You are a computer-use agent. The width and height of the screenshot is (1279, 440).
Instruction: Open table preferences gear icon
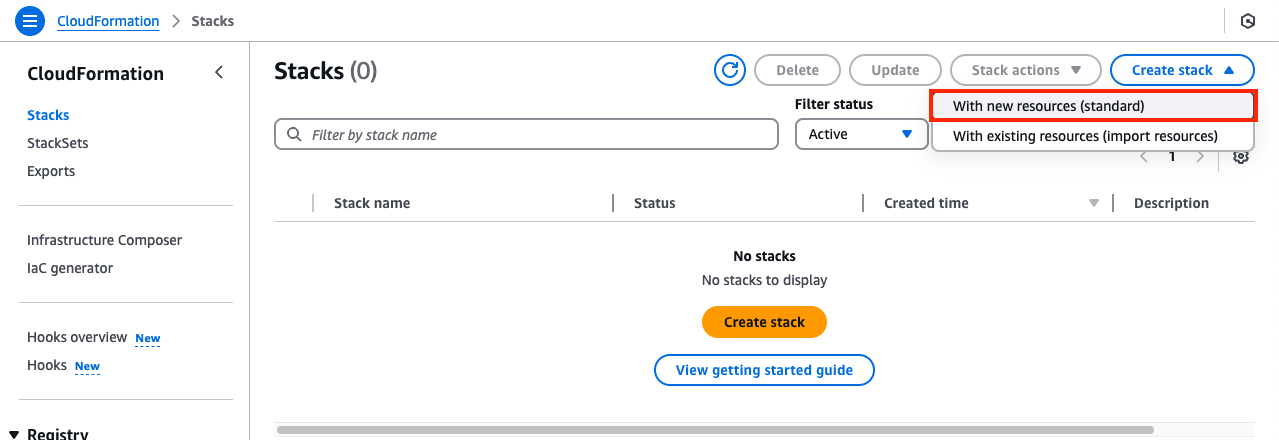[x=1241, y=157]
